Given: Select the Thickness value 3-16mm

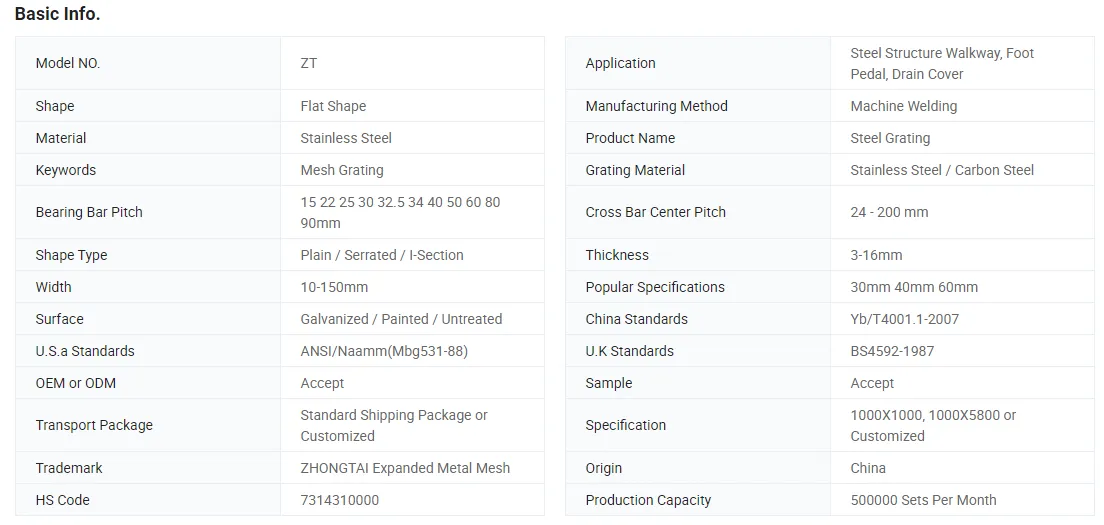Looking at the screenshot, I should [876, 255].
